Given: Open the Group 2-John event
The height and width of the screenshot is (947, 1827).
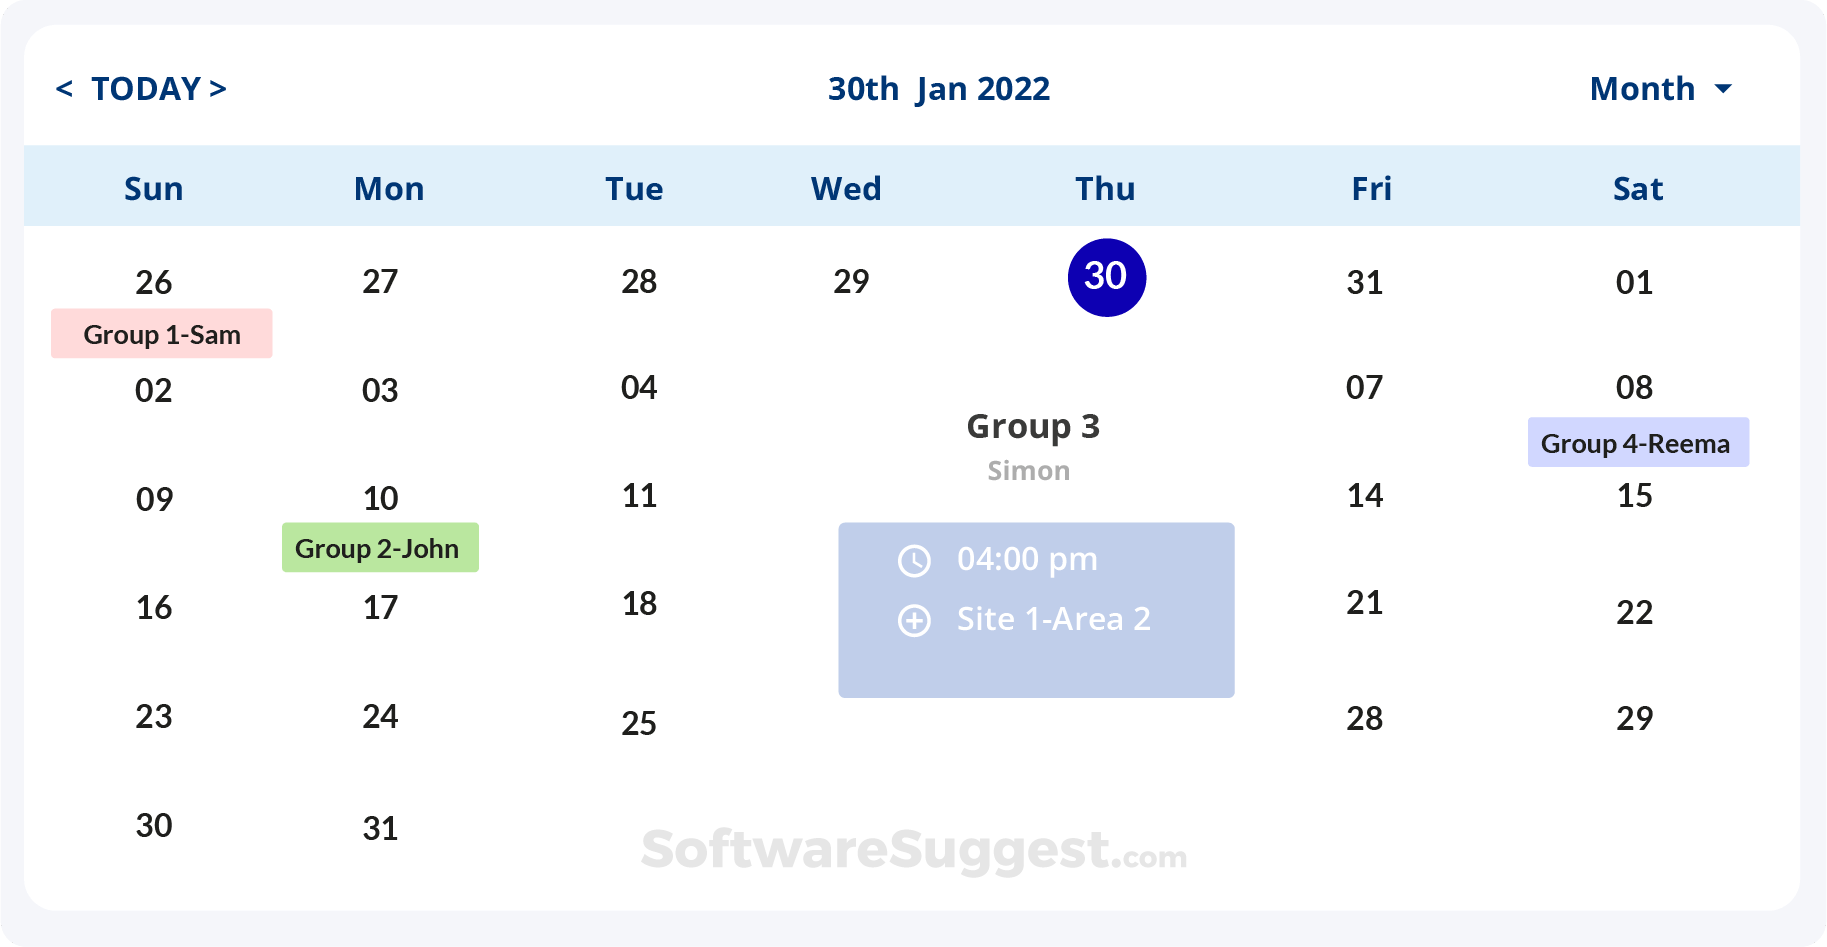Looking at the screenshot, I should [380, 548].
